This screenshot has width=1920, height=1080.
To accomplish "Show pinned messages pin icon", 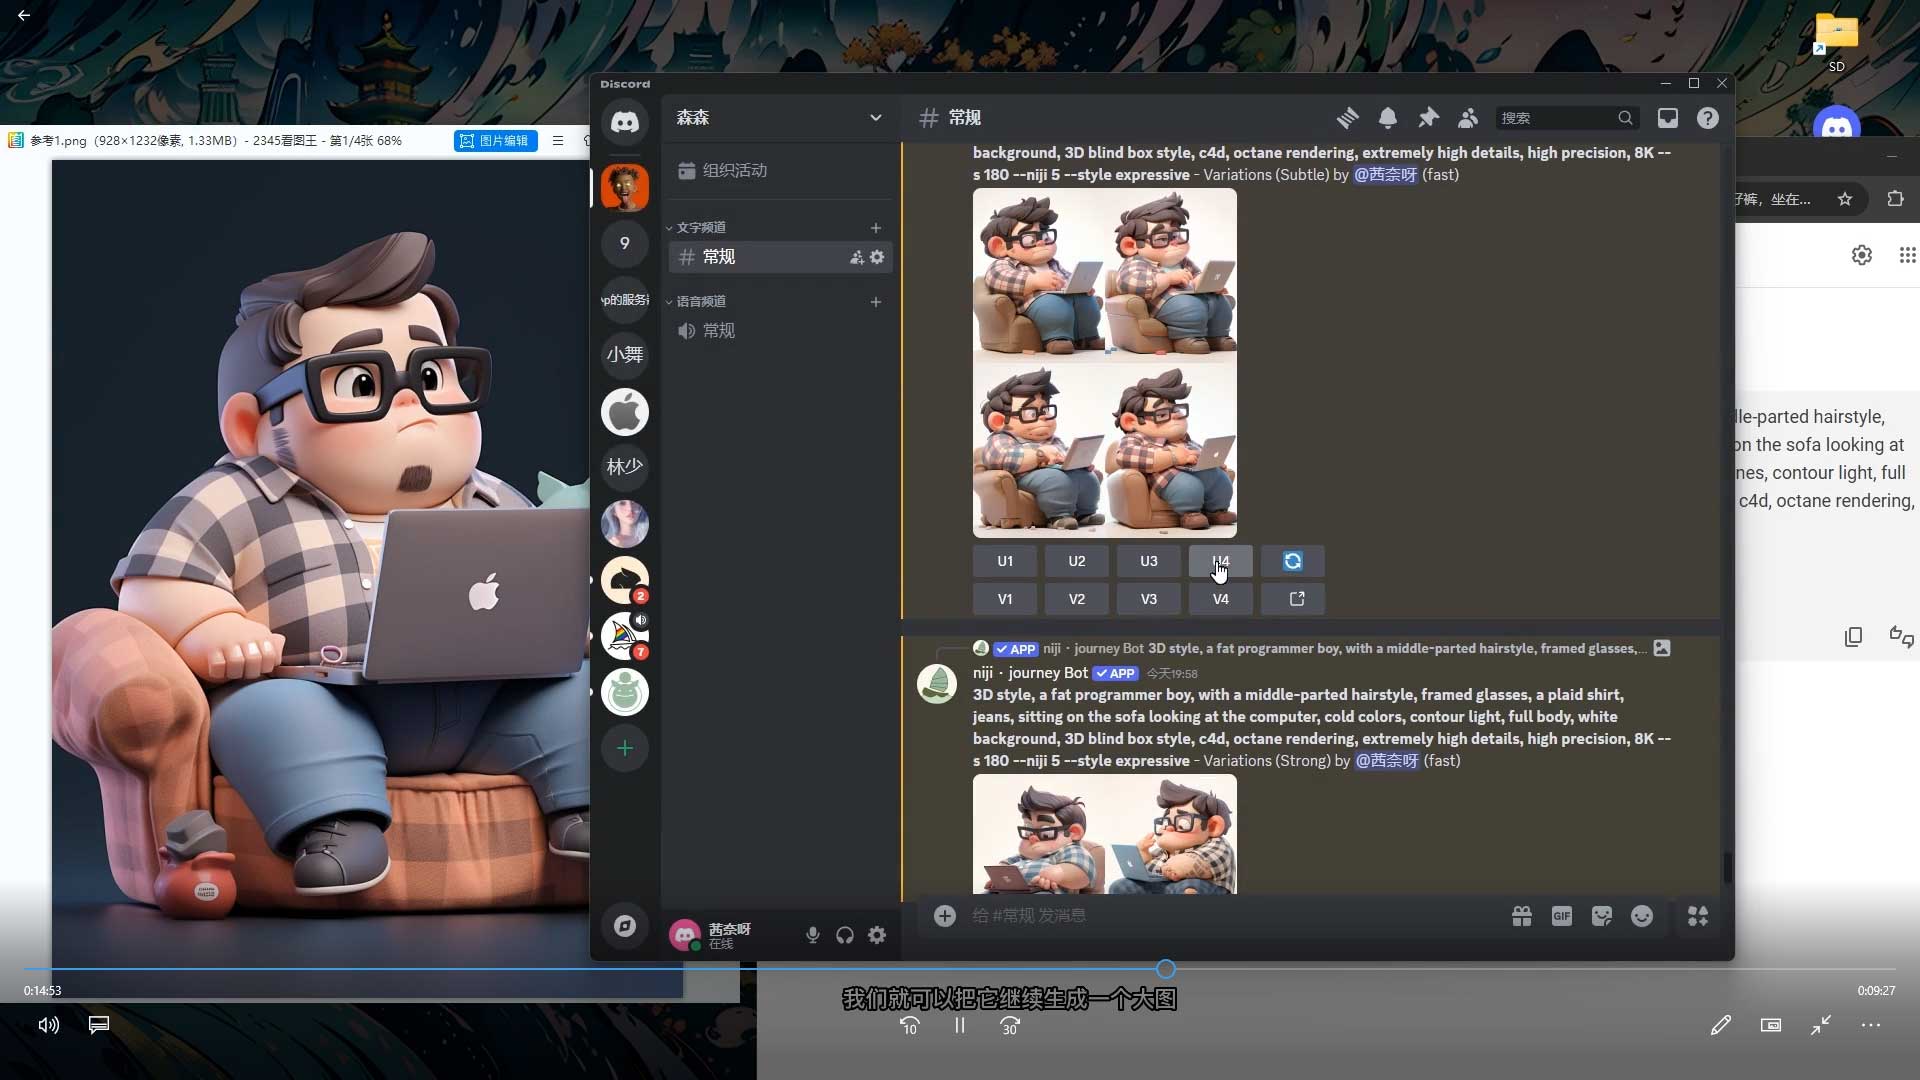I will (x=1428, y=118).
